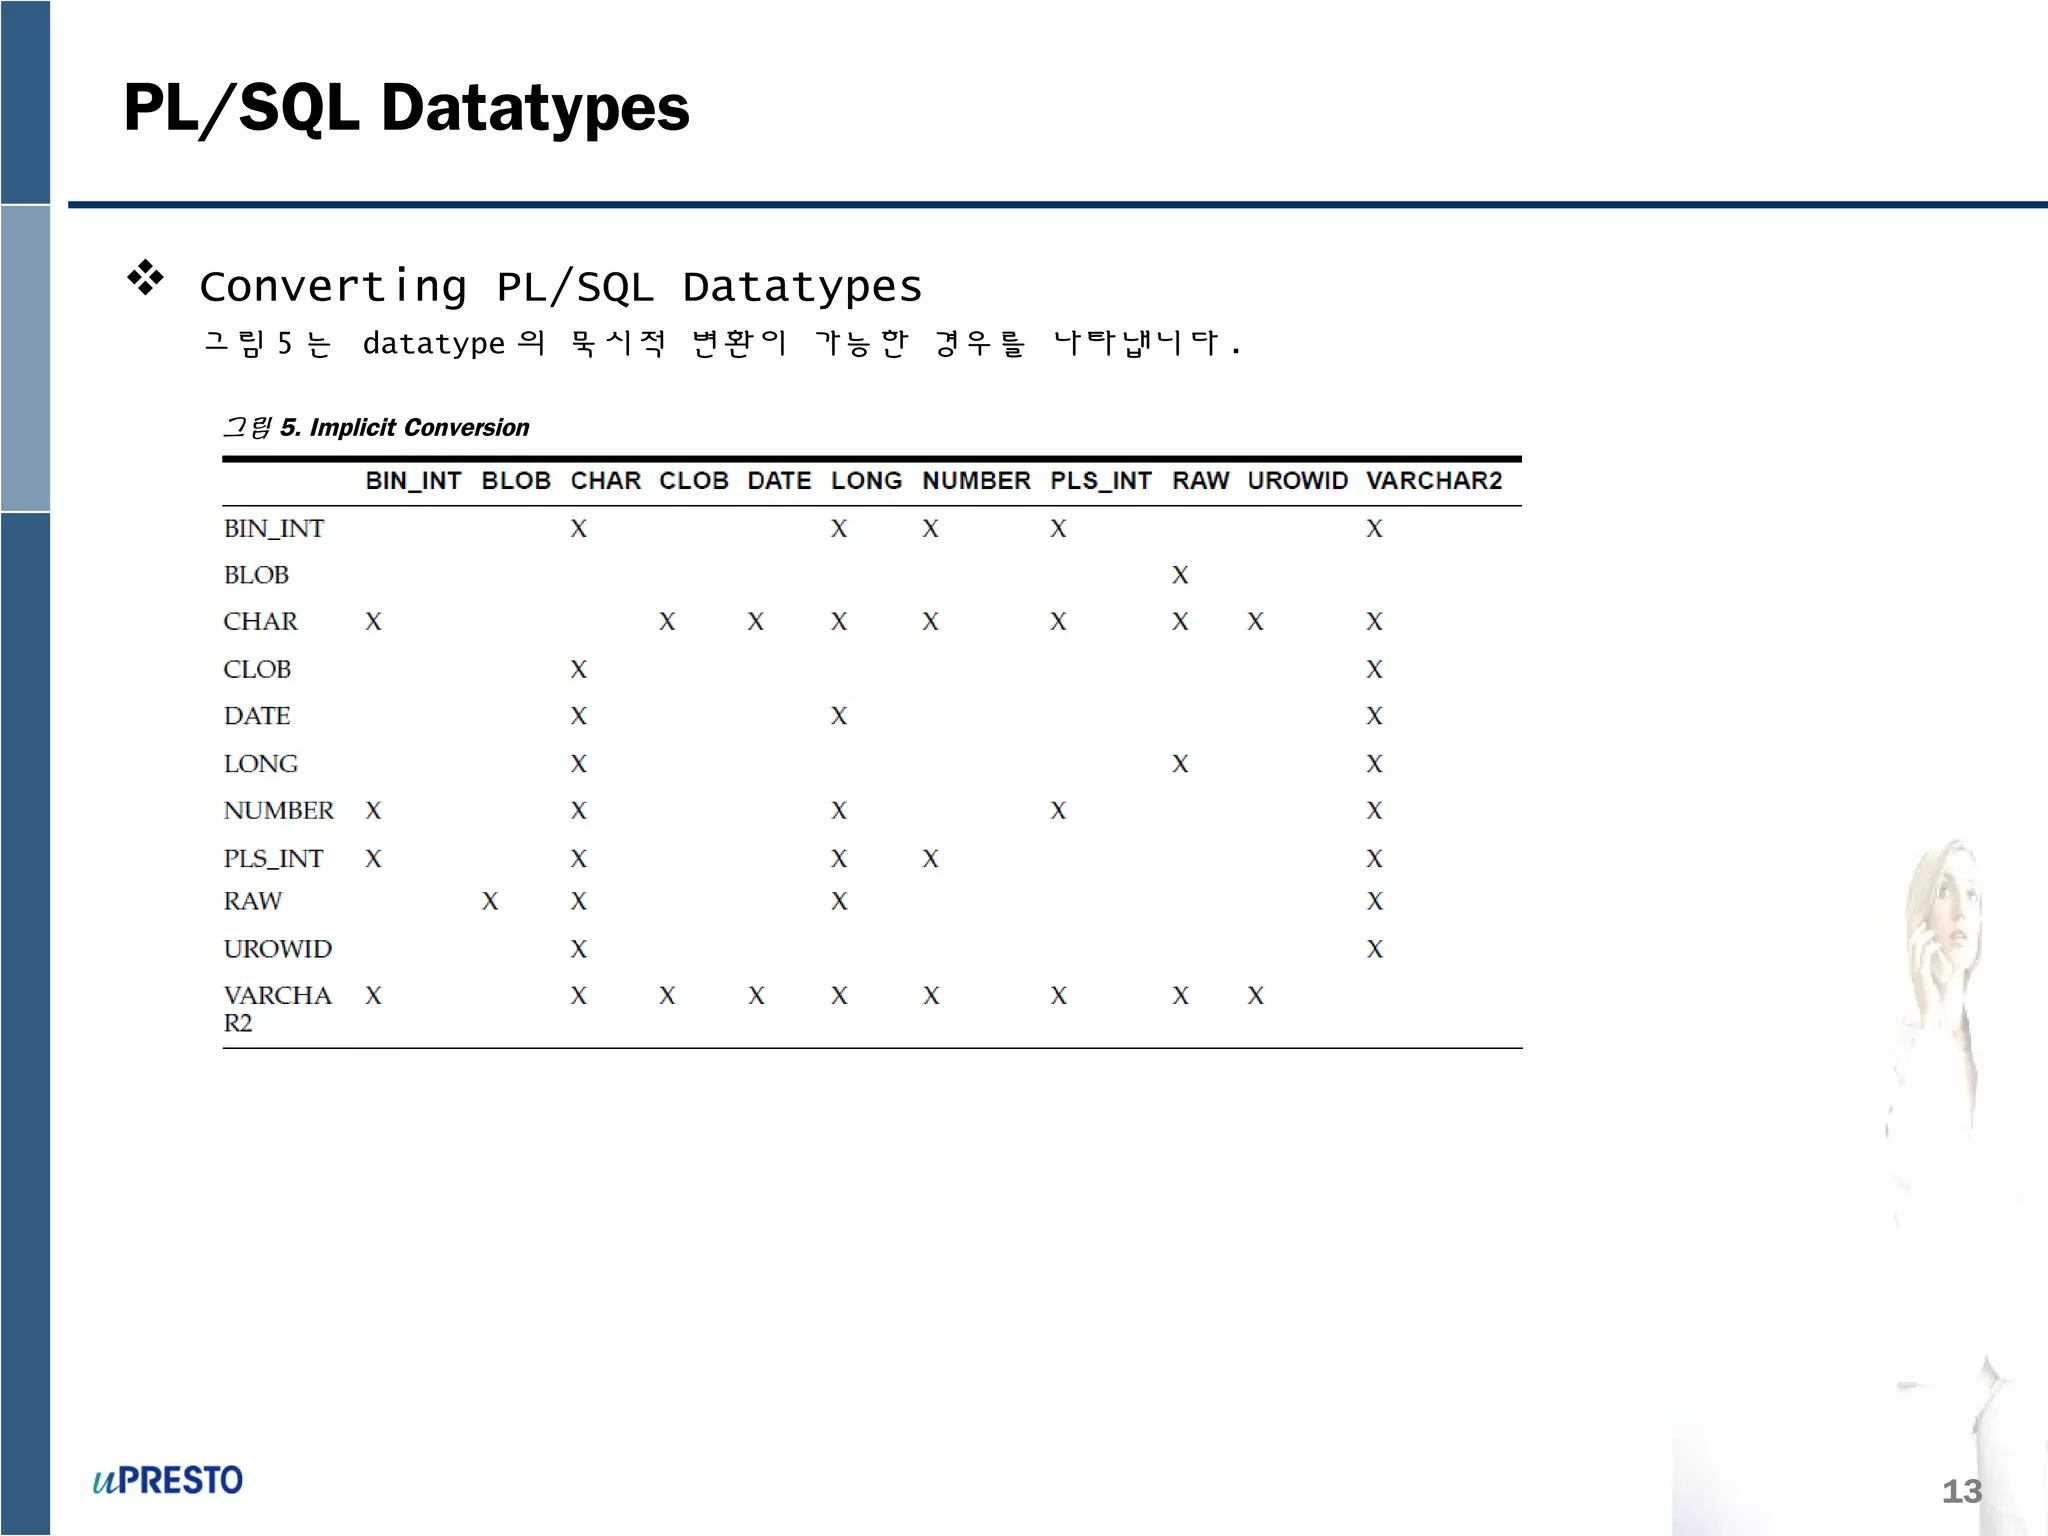
Task: Click the X in DATE row, LONG column
Action: pos(839,716)
